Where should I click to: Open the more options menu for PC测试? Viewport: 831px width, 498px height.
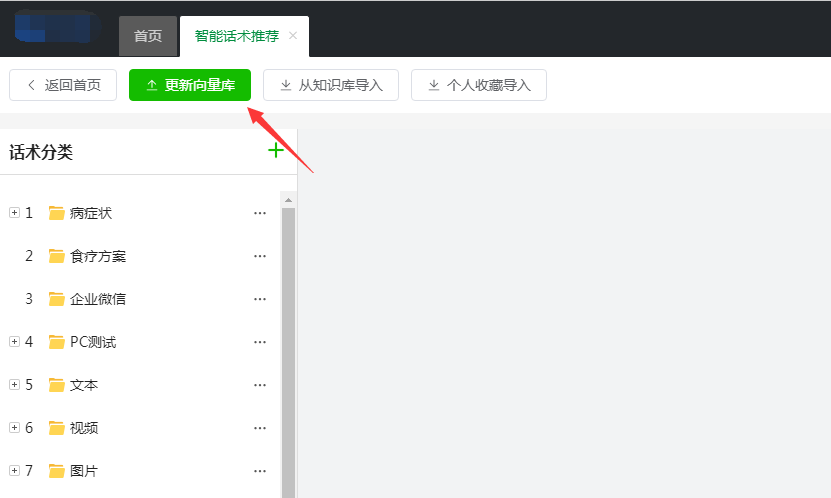click(x=260, y=342)
